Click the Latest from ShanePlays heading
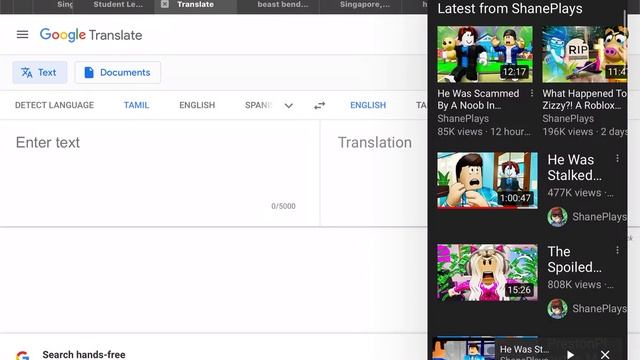640x360 pixels. pyautogui.click(x=510, y=8)
